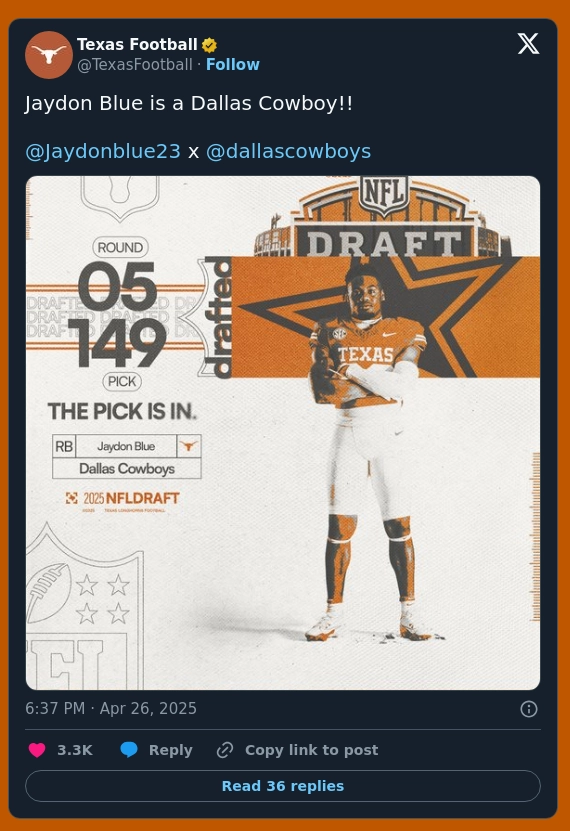This screenshot has width=570, height=831.
Task: Click the gold verified badge
Action: (x=209, y=45)
